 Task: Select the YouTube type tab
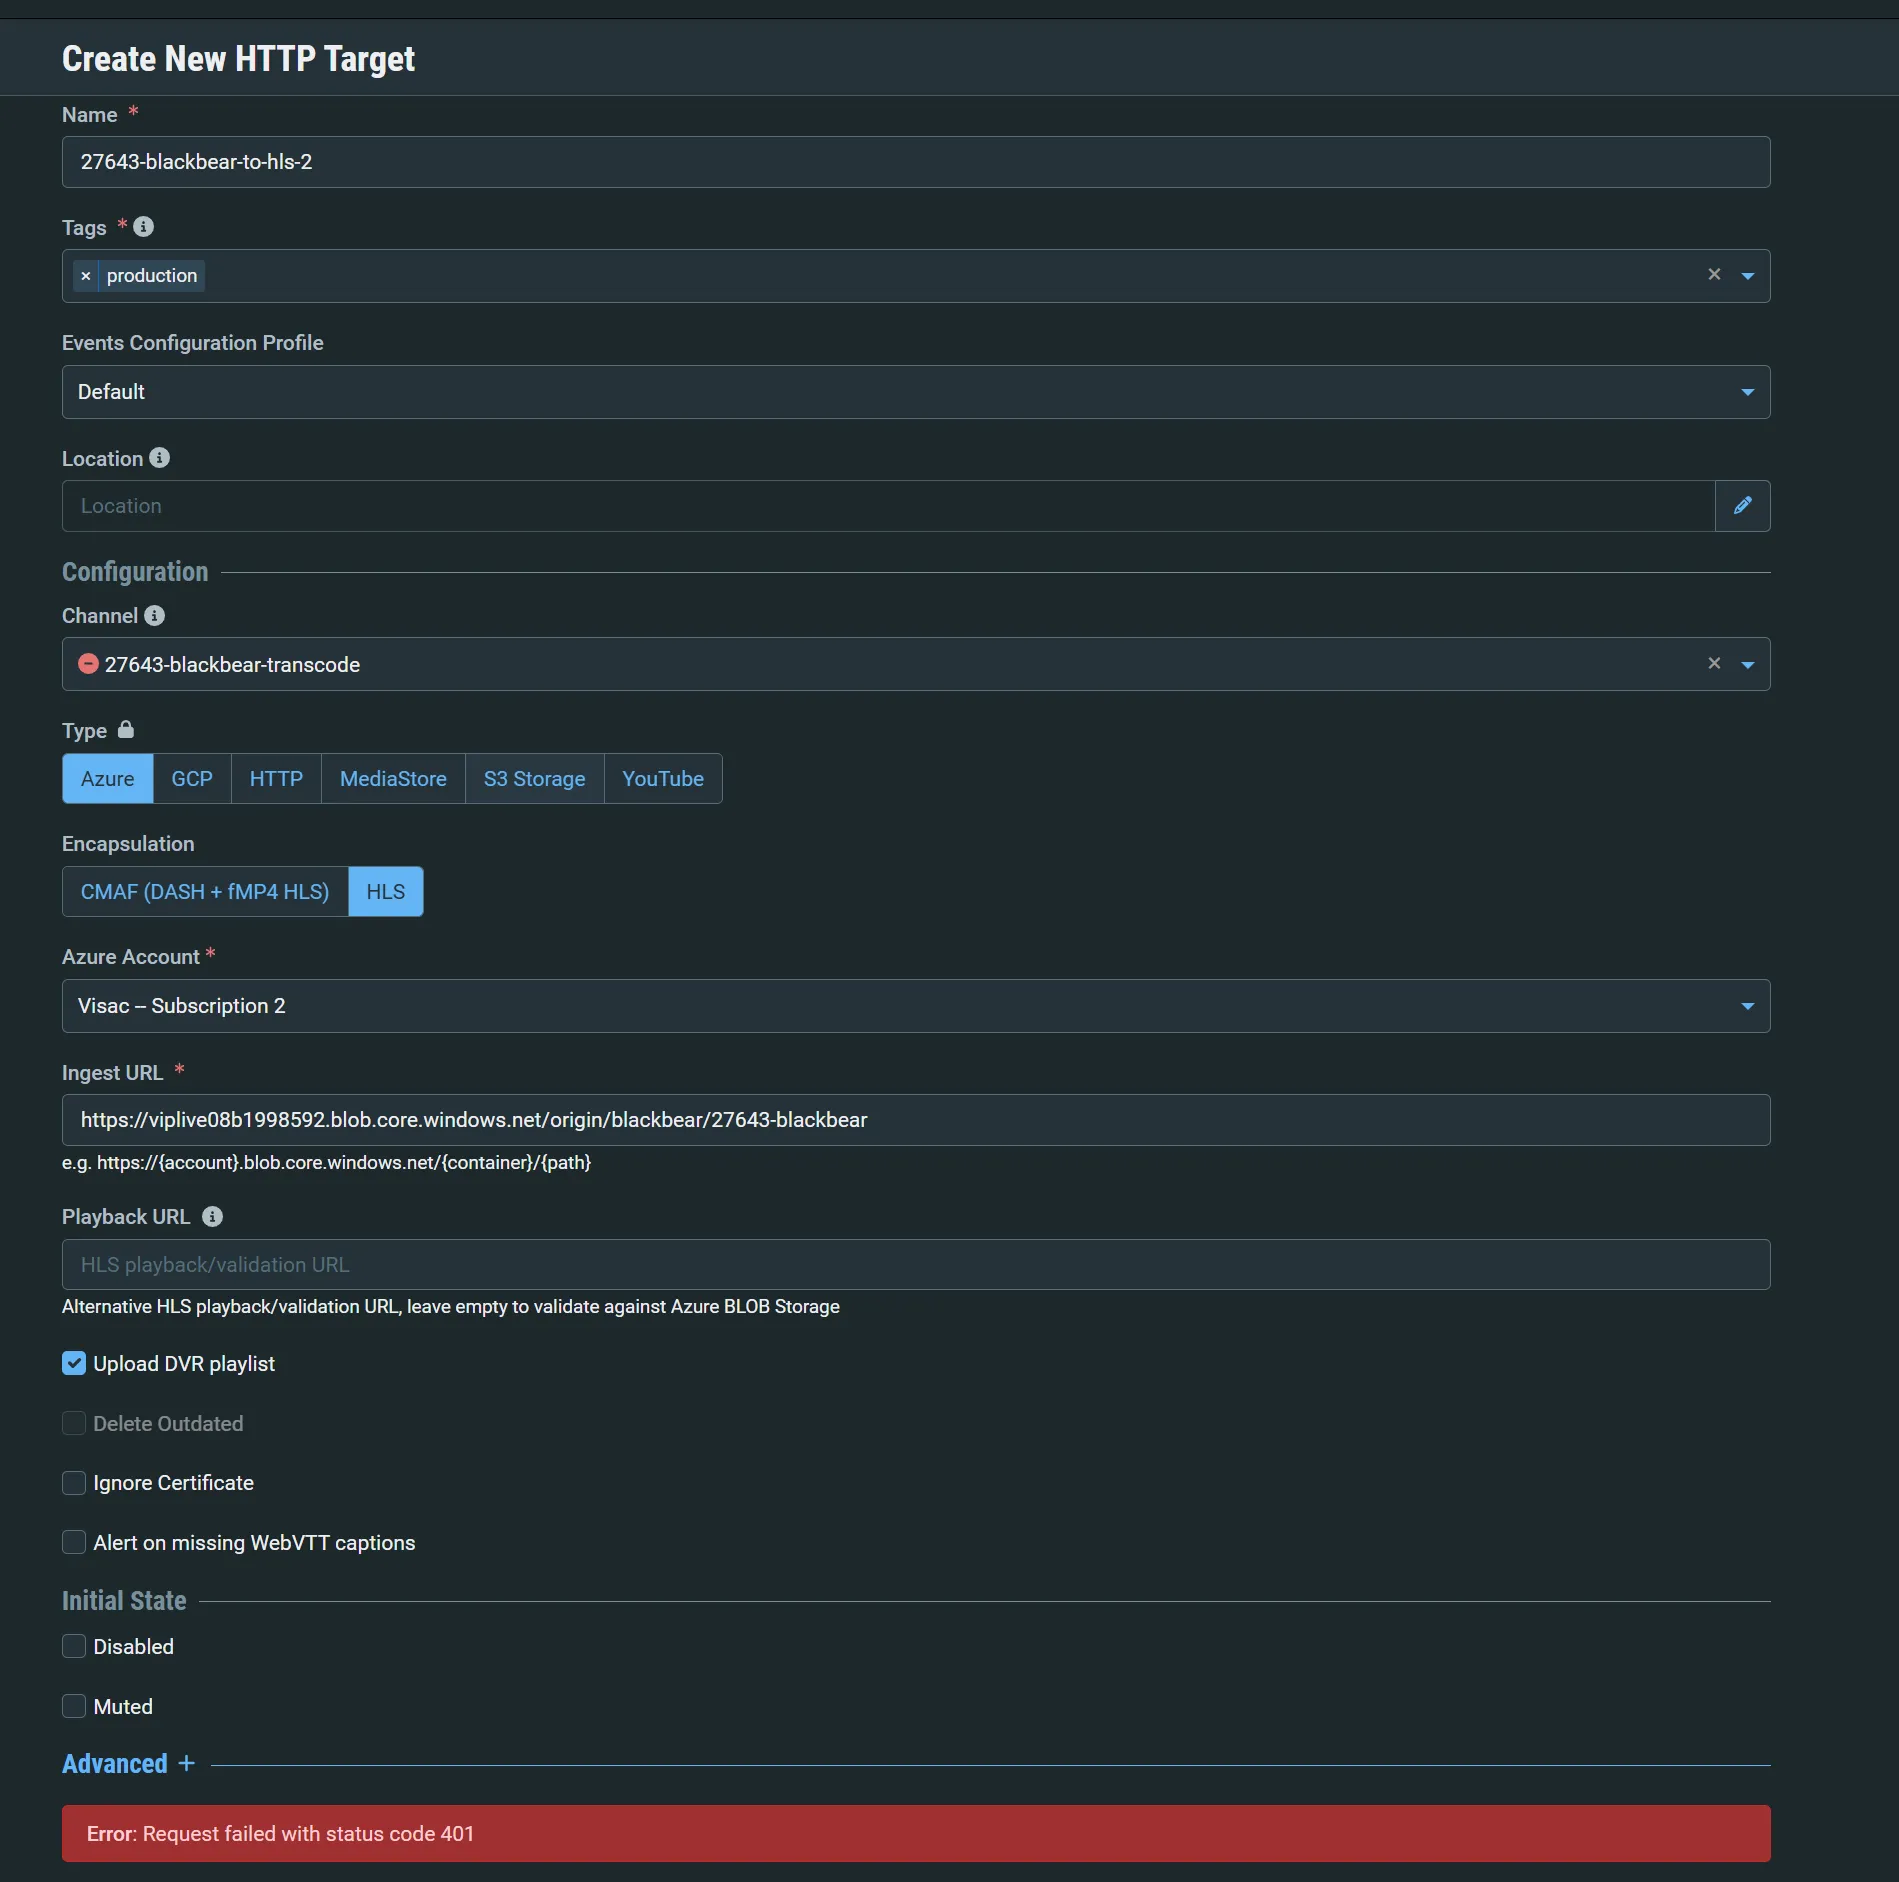[663, 778]
